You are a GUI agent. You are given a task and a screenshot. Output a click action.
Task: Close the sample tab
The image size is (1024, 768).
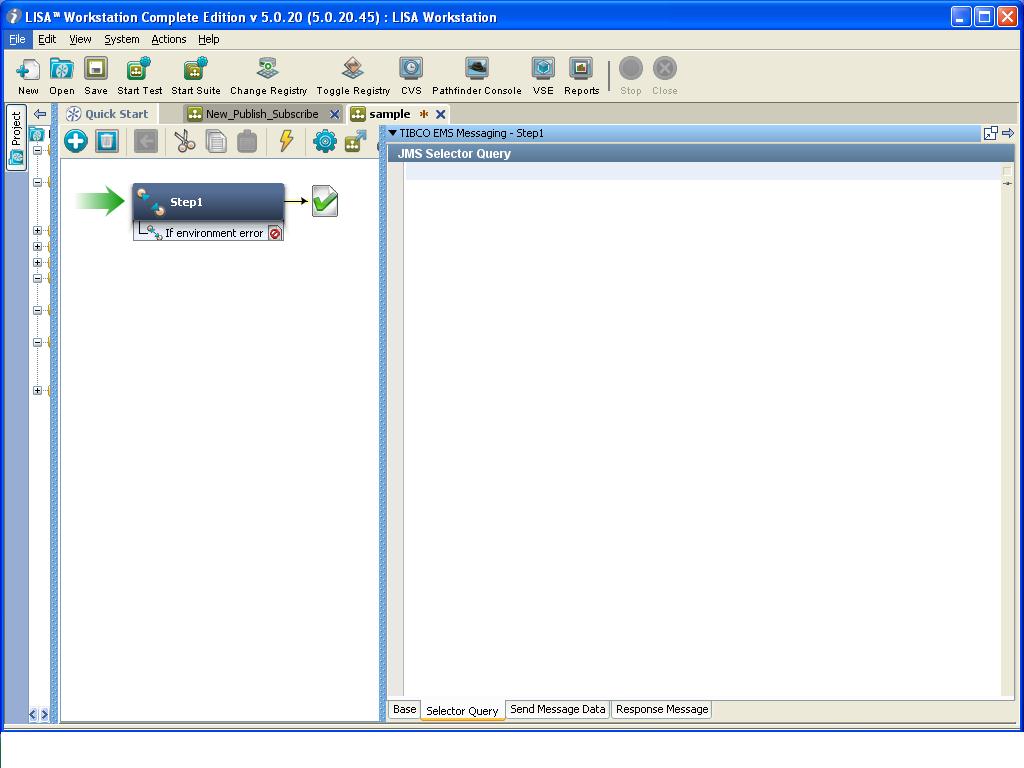coord(441,114)
